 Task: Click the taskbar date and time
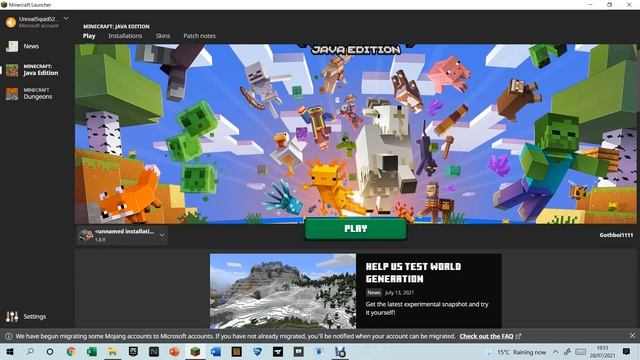click(602, 351)
